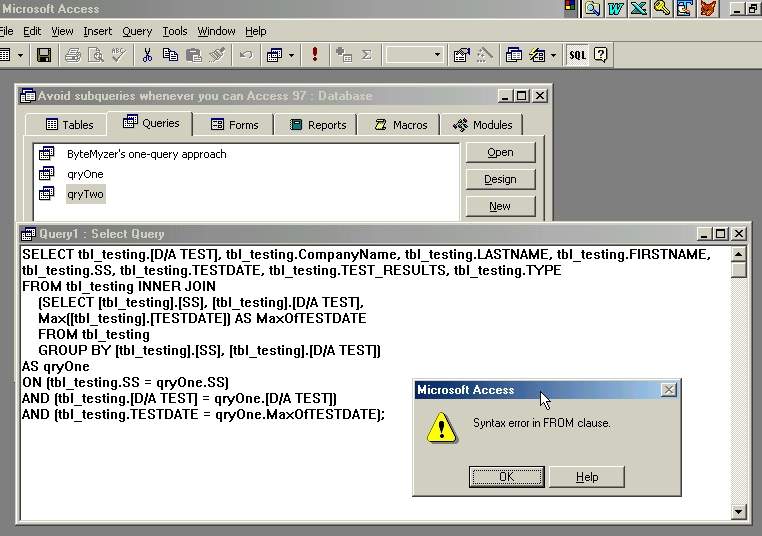Image resolution: width=762 pixels, height=536 pixels.
Task: Click the Cut scissors icon
Action: coord(147,55)
